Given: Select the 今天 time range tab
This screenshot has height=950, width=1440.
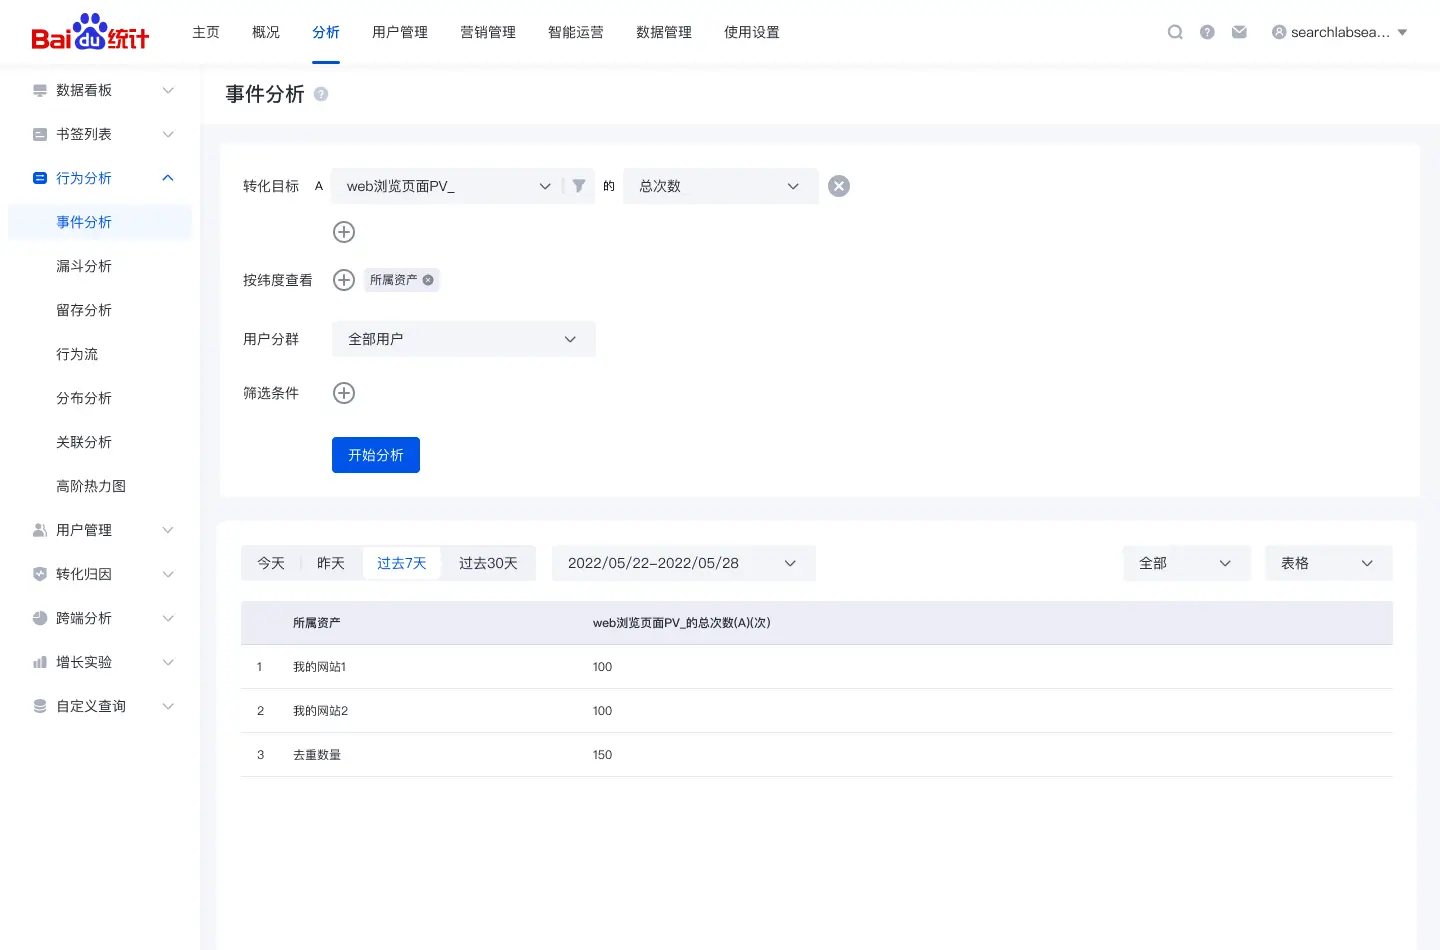Looking at the screenshot, I should 271,563.
